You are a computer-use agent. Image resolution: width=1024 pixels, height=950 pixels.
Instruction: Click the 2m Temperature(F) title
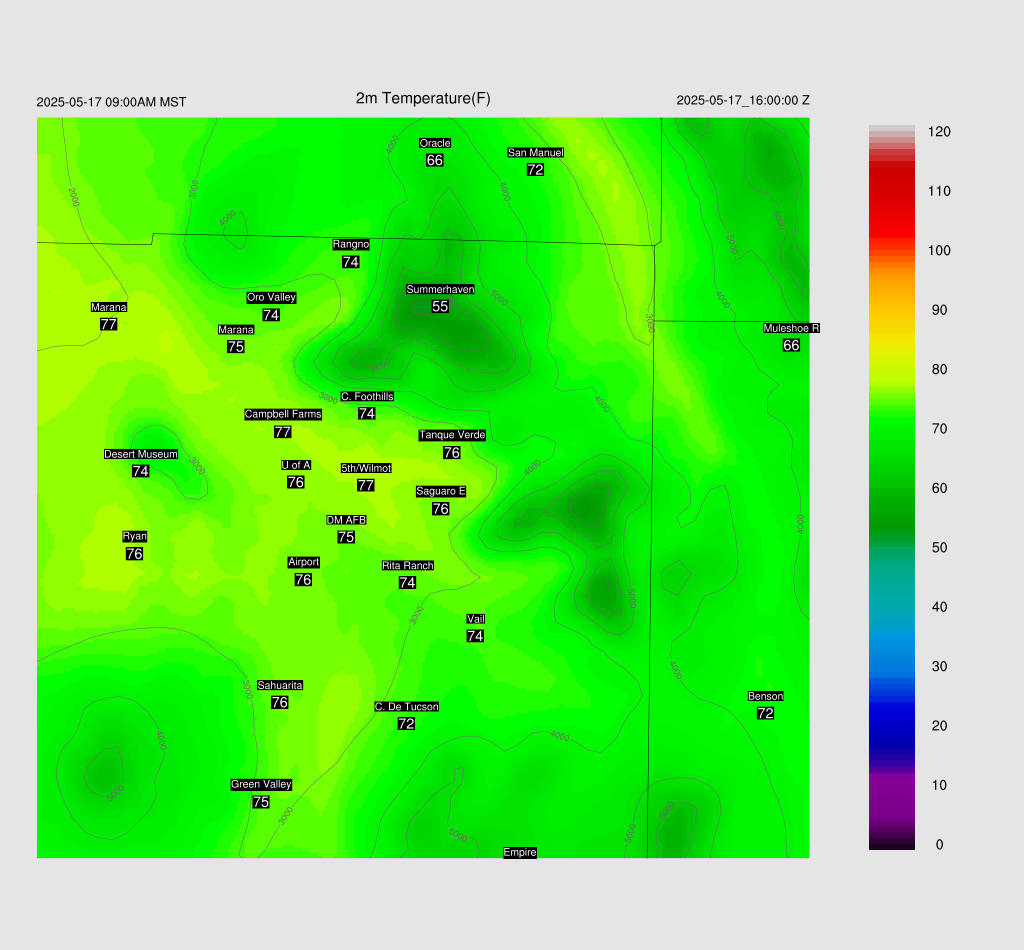click(x=423, y=98)
